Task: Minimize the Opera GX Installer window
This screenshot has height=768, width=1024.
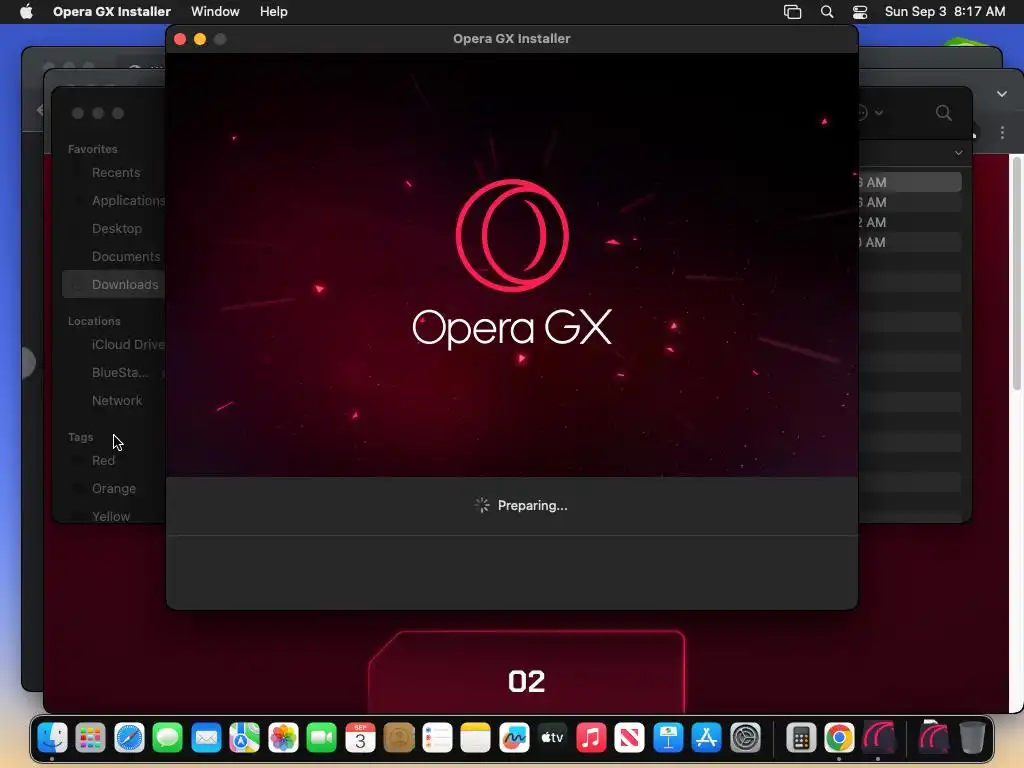Action: (x=200, y=39)
